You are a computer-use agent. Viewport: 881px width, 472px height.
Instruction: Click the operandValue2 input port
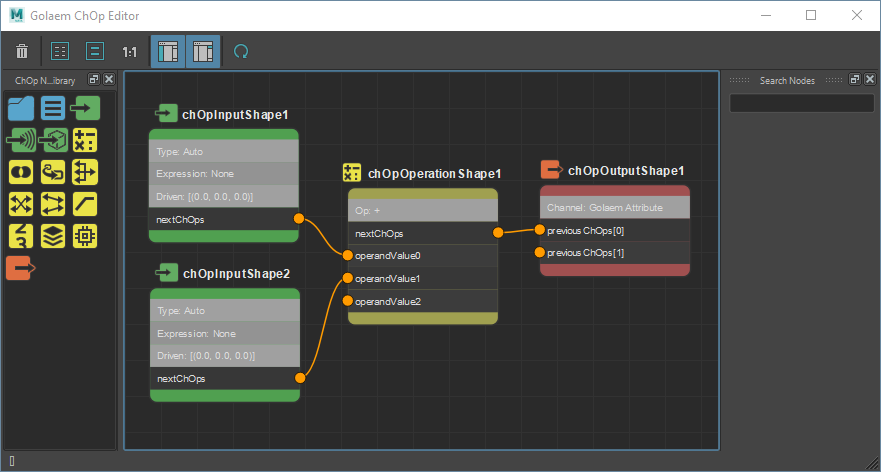pyautogui.click(x=348, y=301)
